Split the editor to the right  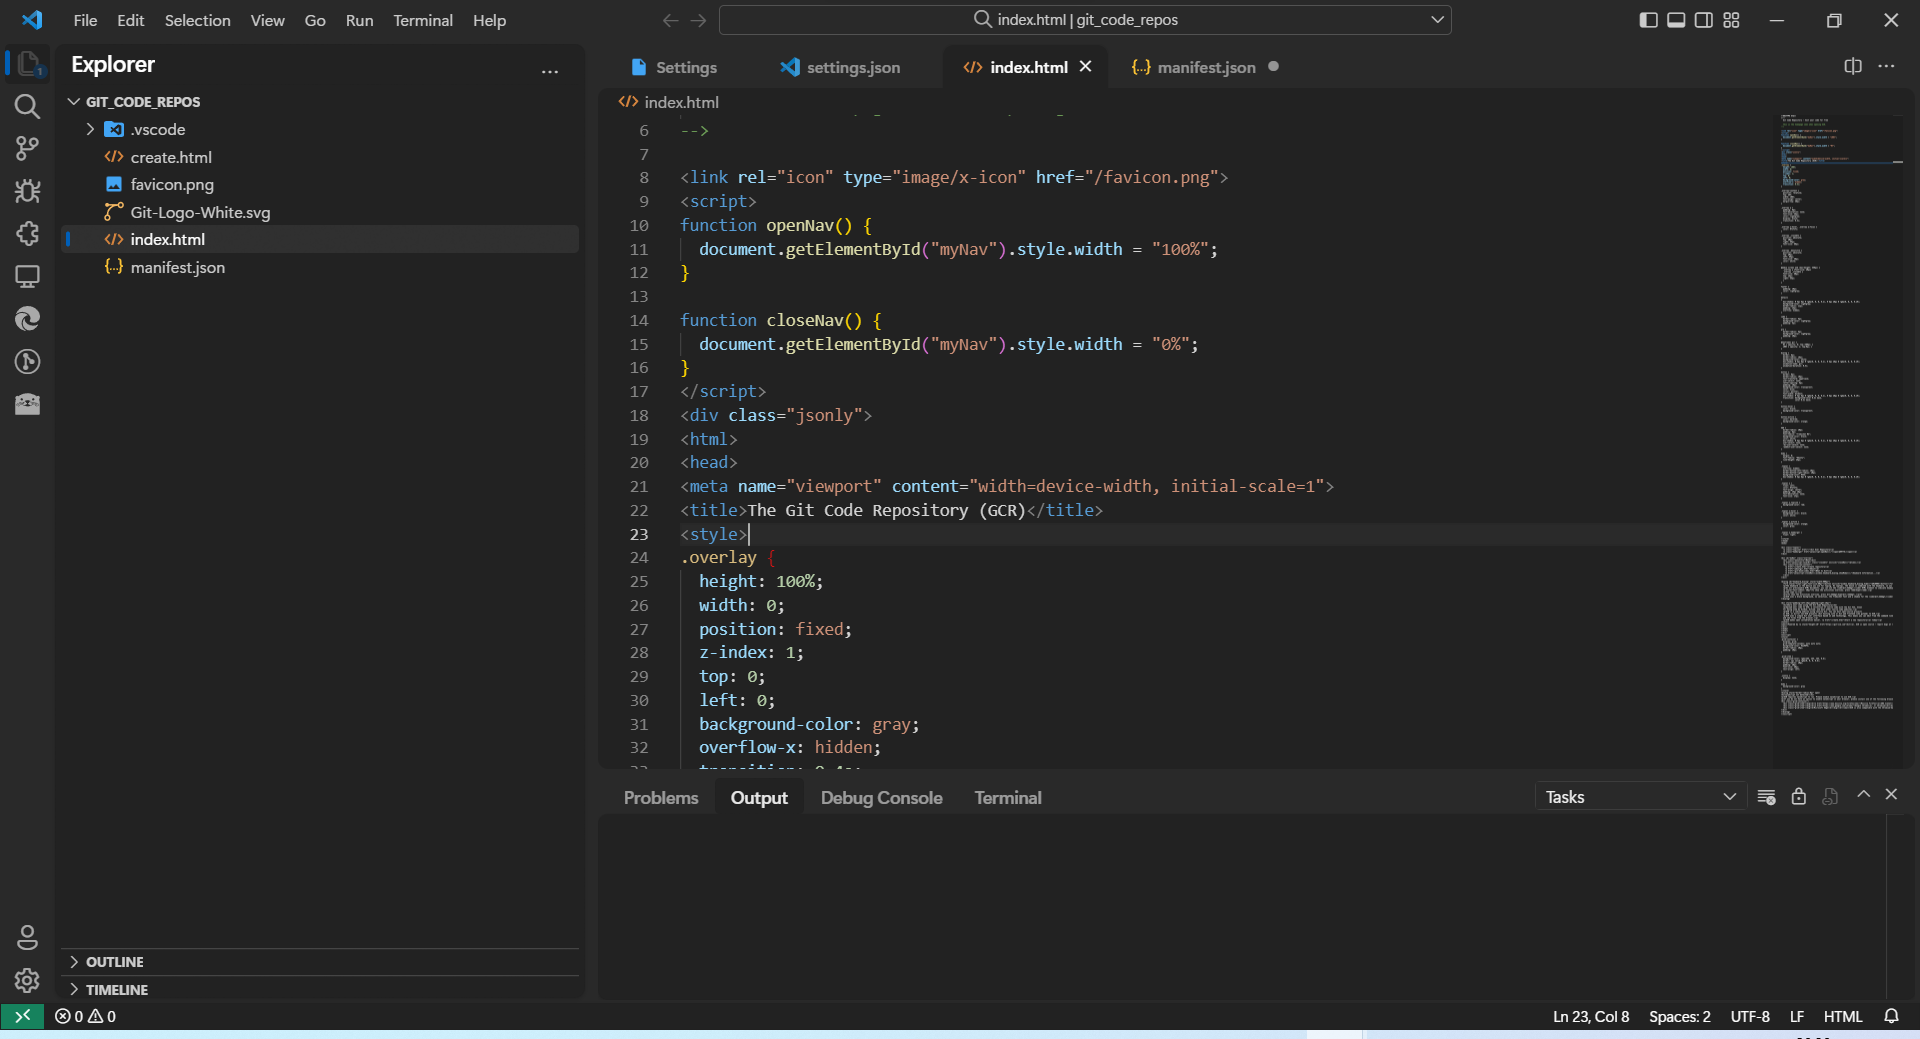[x=1853, y=66]
